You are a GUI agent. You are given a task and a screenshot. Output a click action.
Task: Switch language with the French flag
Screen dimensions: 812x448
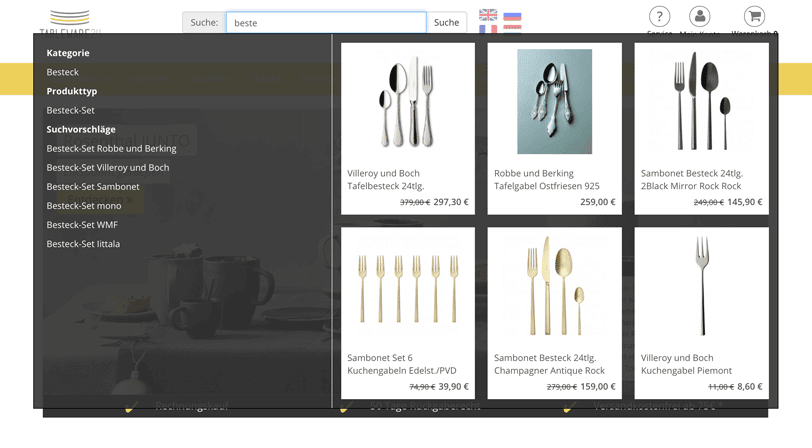click(488, 29)
